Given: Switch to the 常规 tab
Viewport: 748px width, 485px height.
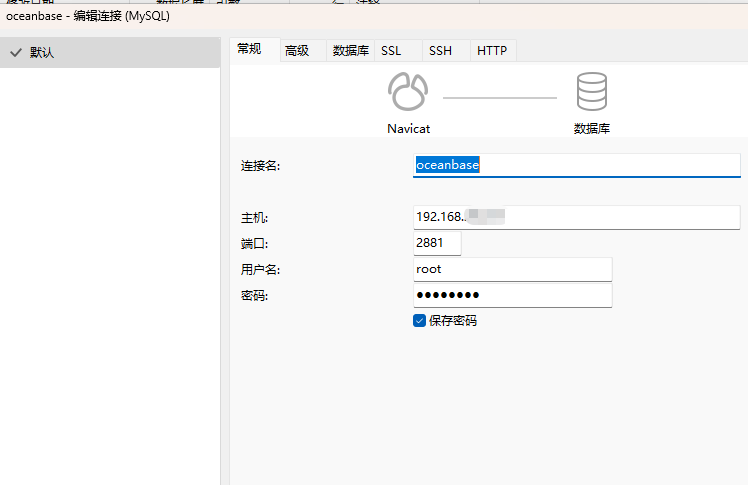Looking at the screenshot, I should coord(255,49).
